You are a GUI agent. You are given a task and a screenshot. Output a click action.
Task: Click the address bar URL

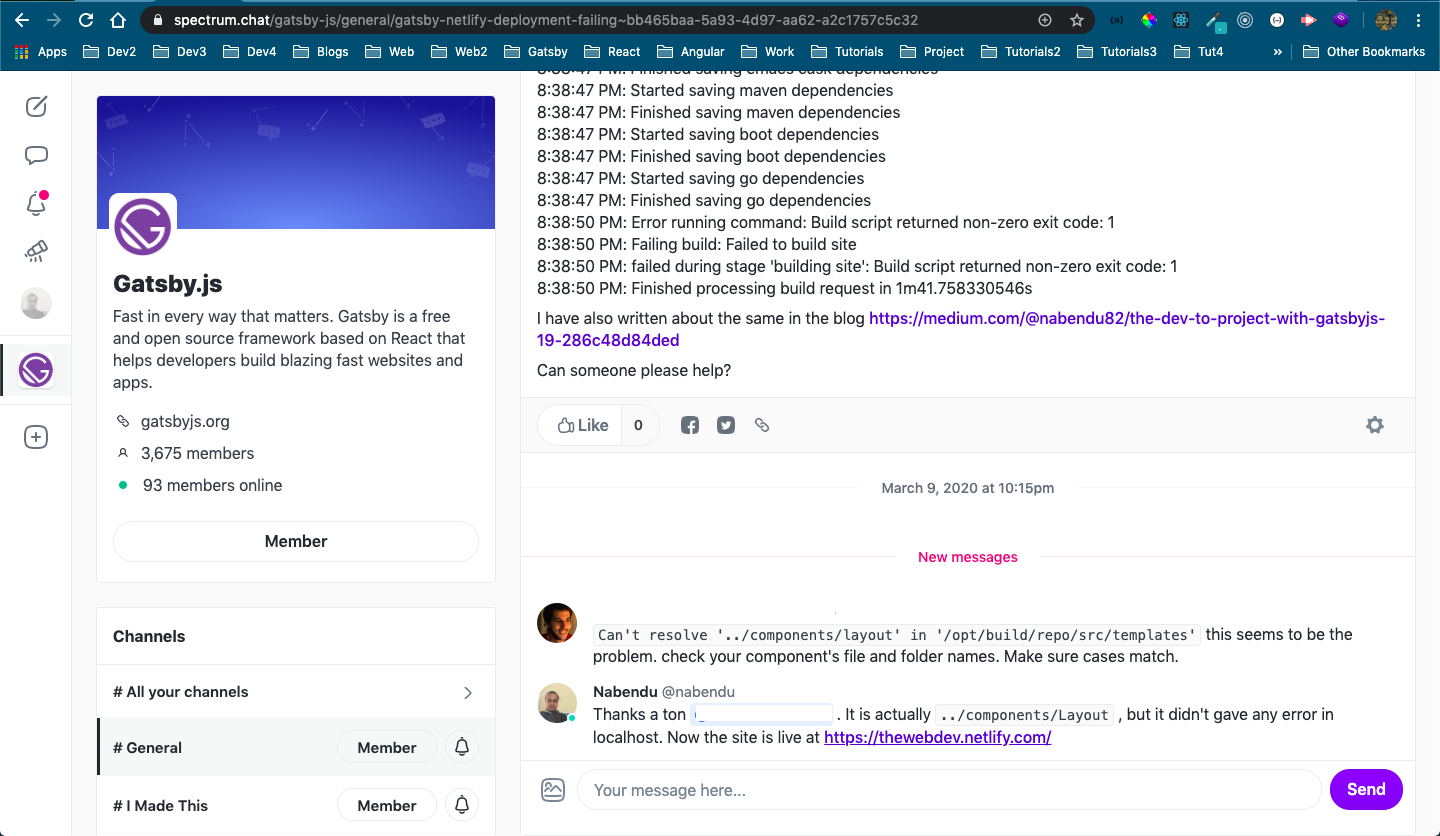[x=545, y=20]
